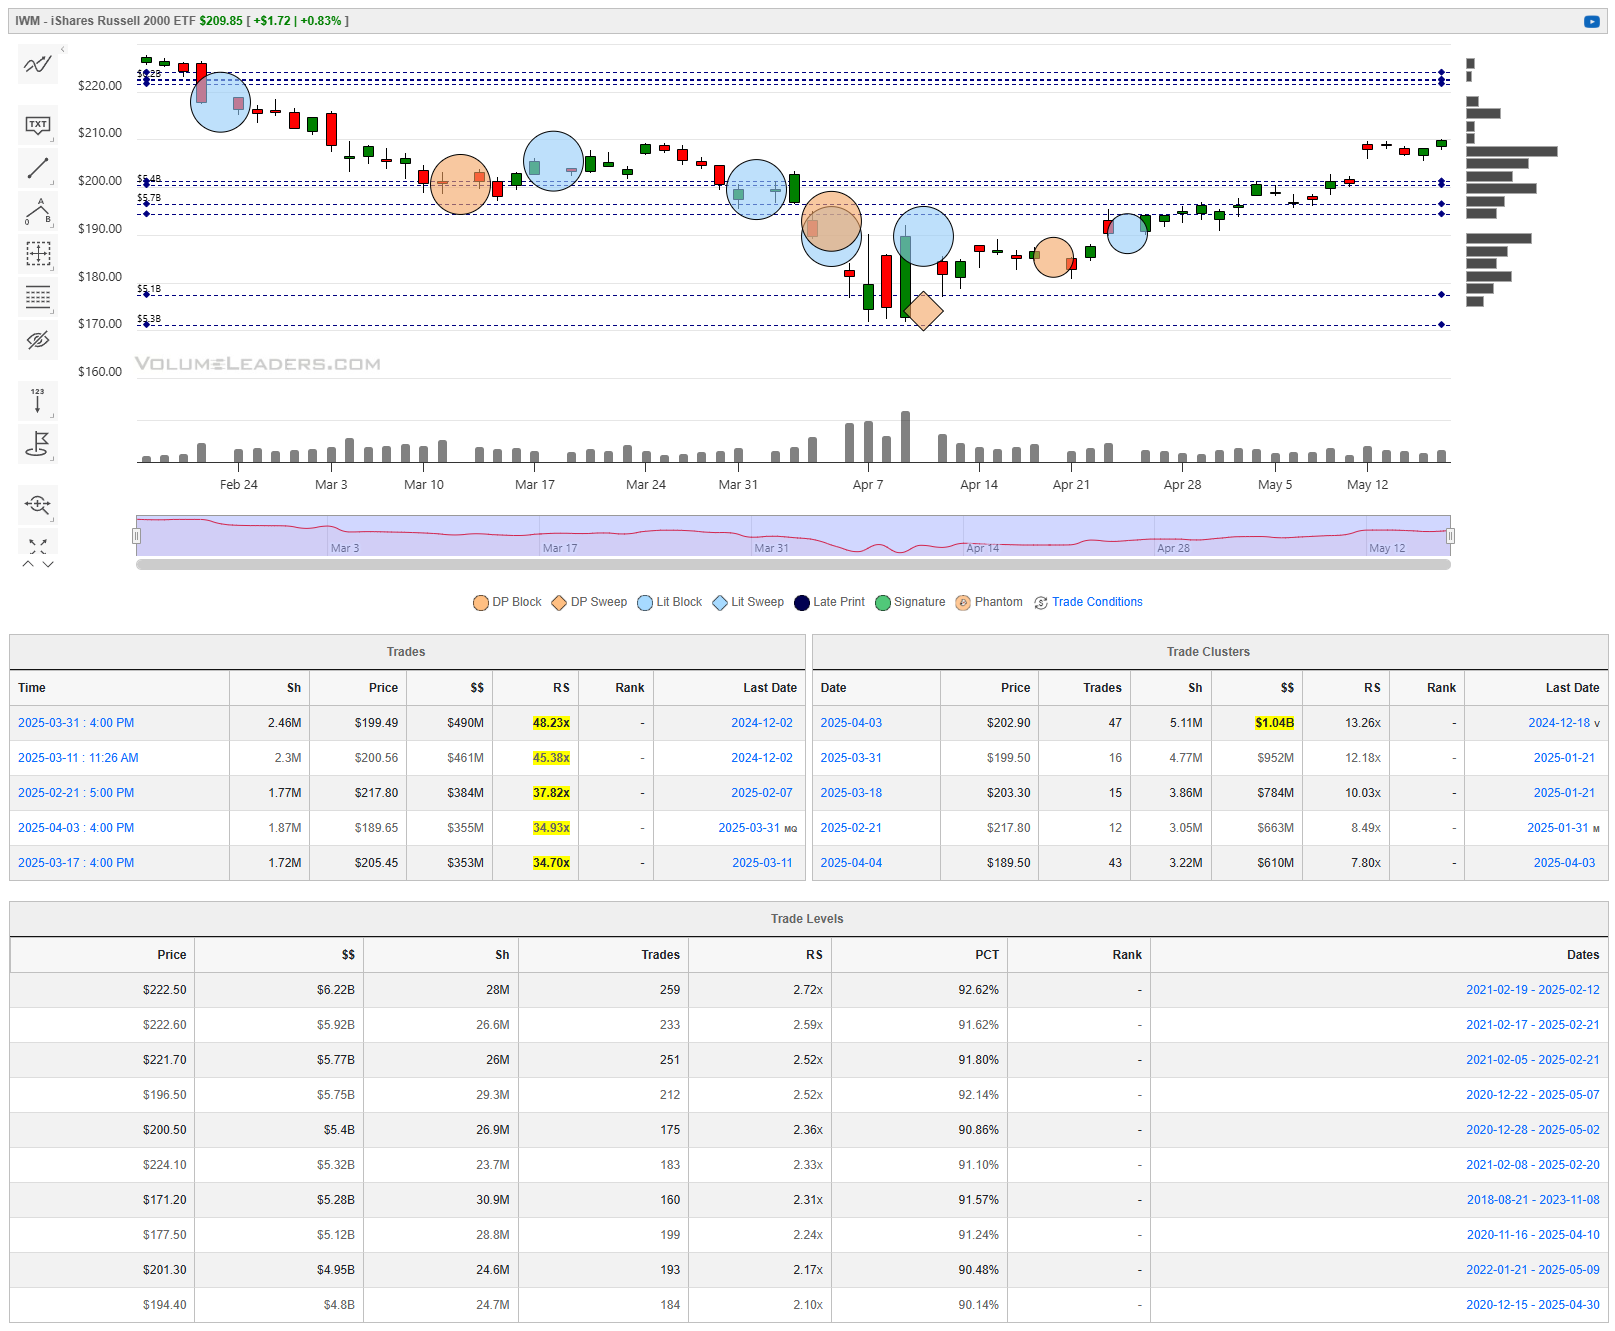Screen dimensions: 1615x1331
Task: Grab the right range navigator handle
Action: [x=1450, y=536]
